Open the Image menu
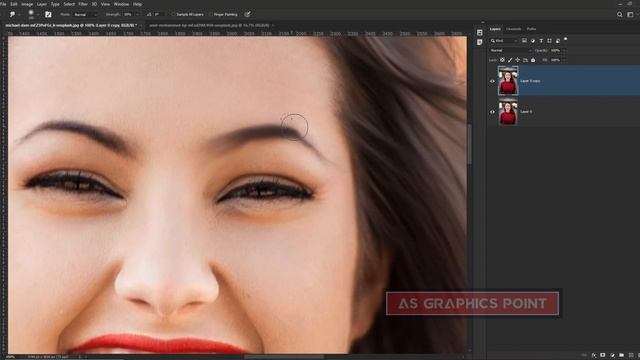This screenshot has height=360, width=640. click(x=27, y=4)
